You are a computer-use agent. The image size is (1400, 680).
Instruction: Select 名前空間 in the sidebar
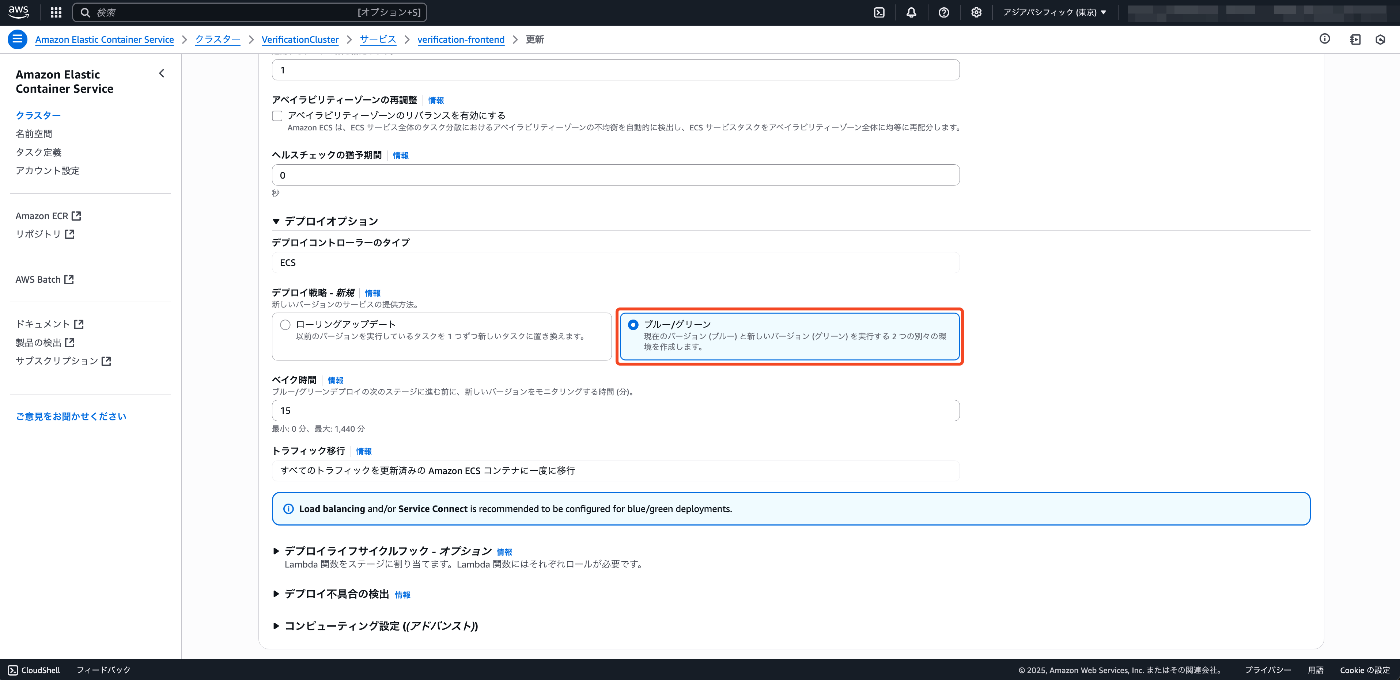click(x=34, y=134)
